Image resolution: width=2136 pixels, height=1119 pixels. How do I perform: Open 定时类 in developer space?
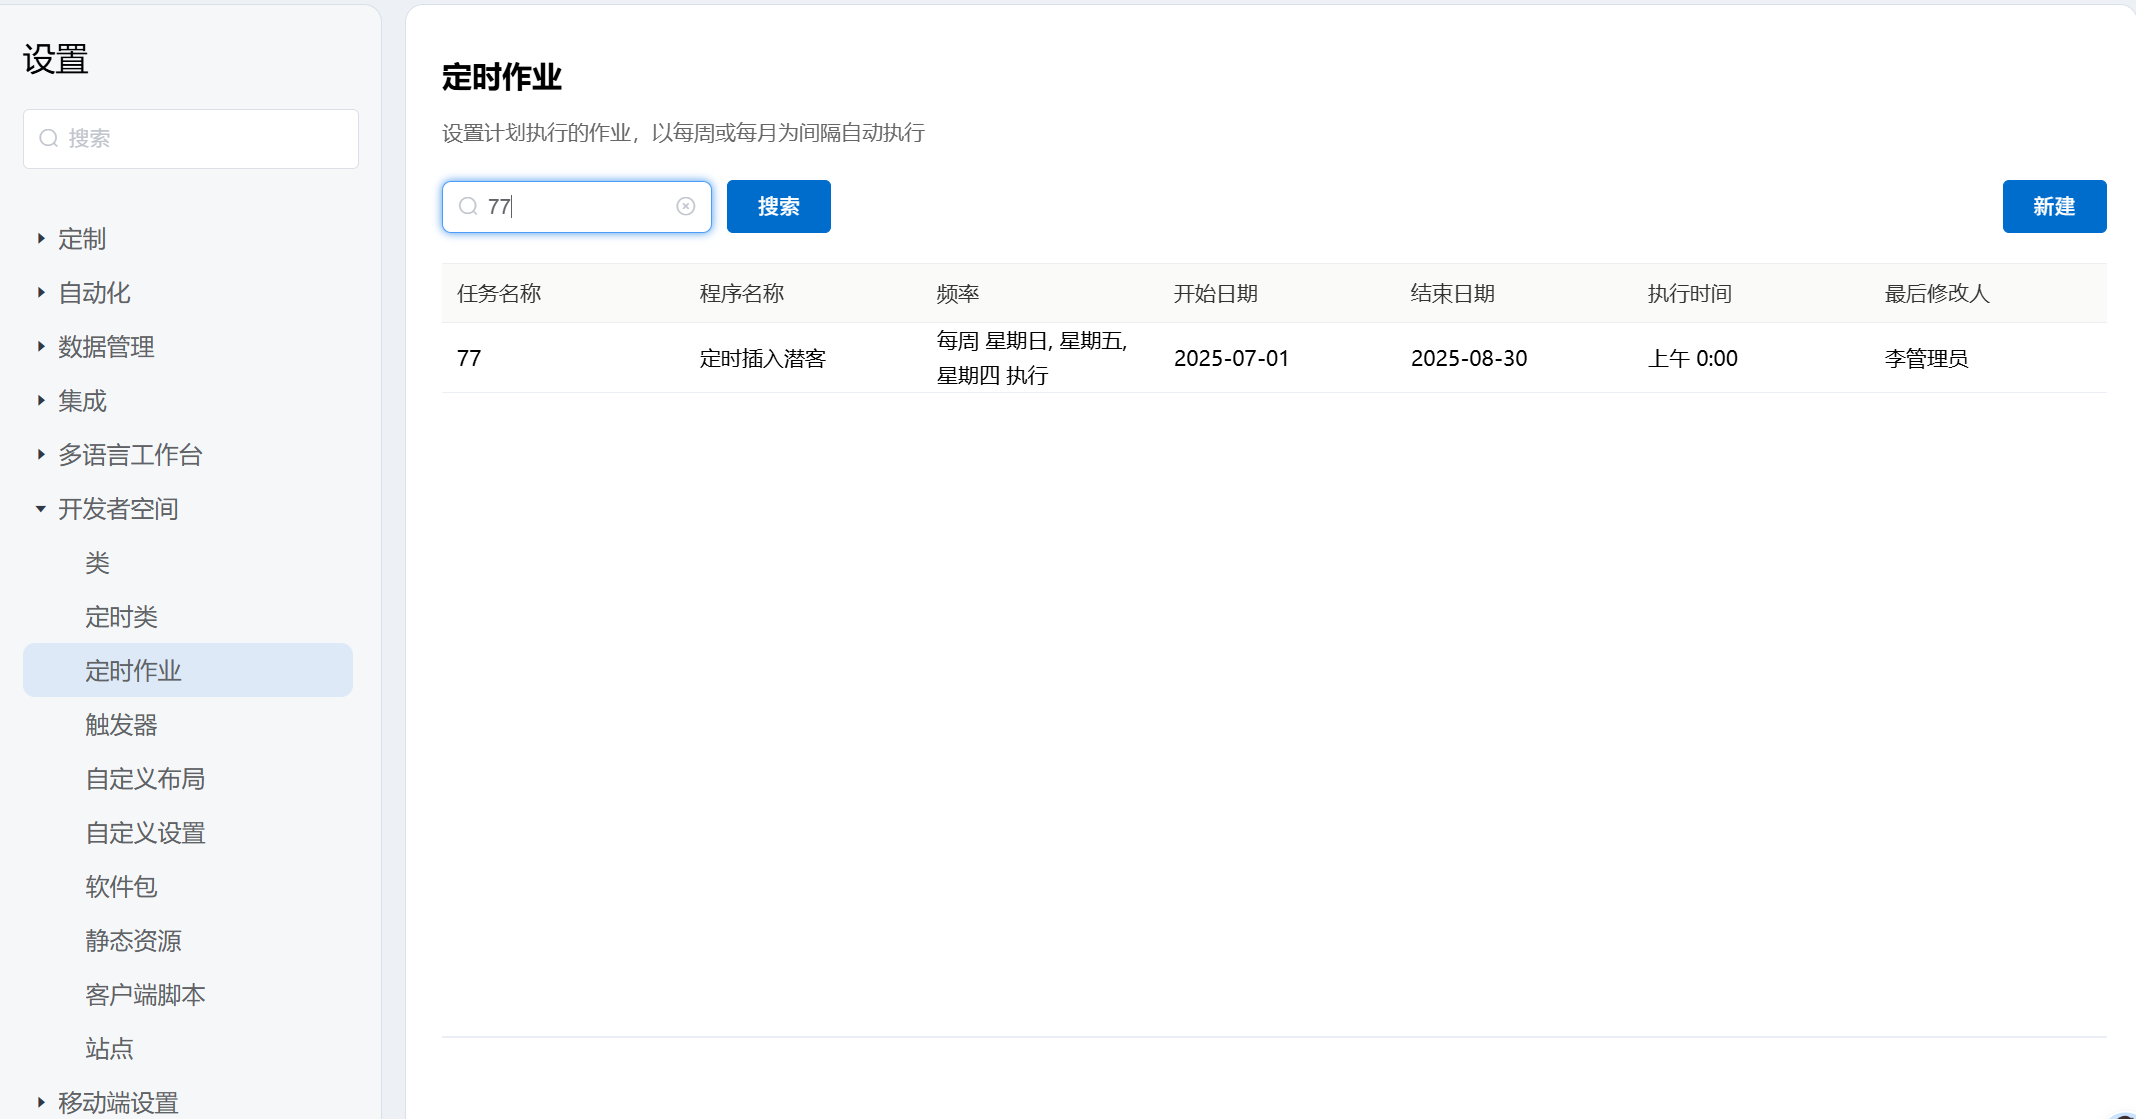tap(121, 617)
